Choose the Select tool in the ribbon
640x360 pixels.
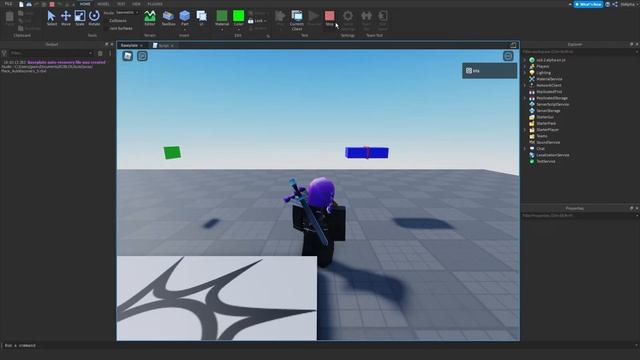pyautogui.click(x=51, y=18)
